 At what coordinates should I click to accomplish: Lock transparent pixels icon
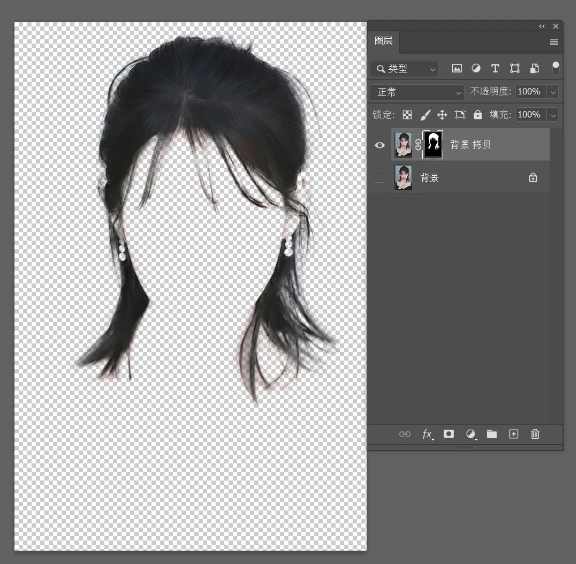click(x=407, y=115)
